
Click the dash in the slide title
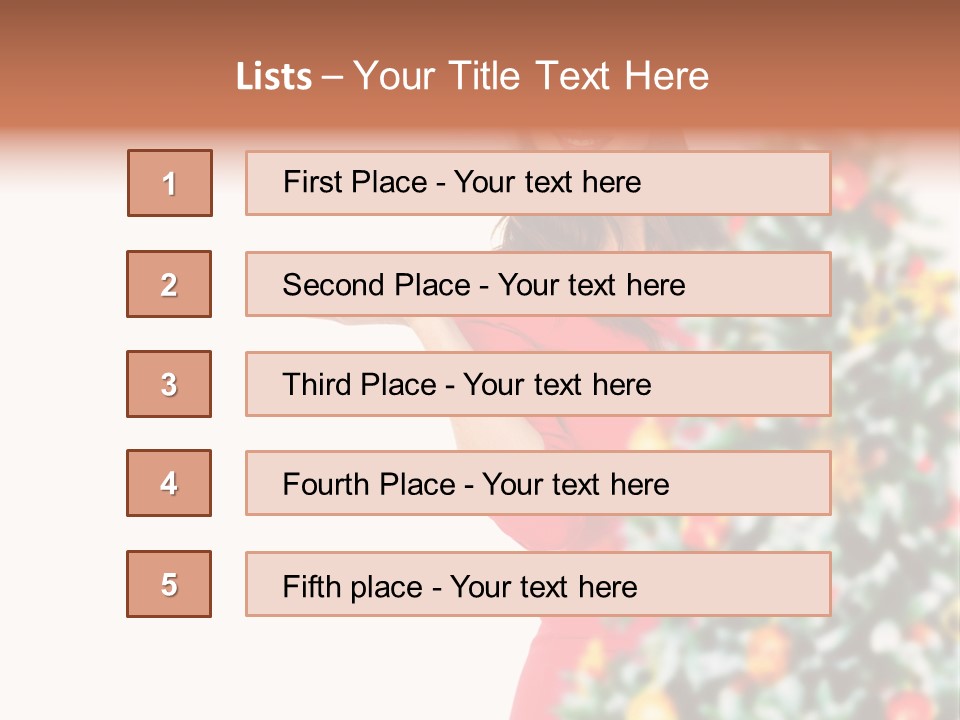333,77
